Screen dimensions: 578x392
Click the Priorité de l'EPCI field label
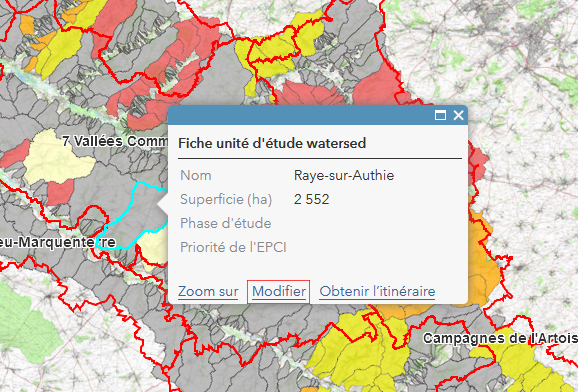[x=233, y=247]
